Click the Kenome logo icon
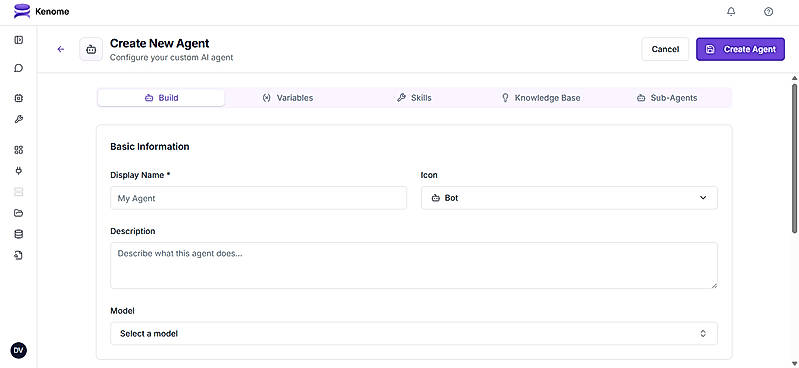This screenshot has width=799, height=368. click(22, 11)
